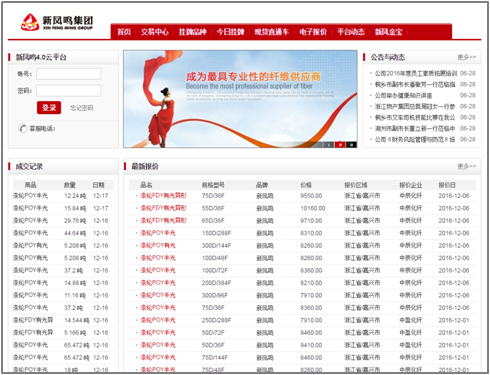
Task: Click the fiber supplier banner image
Action: [x=240, y=99]
